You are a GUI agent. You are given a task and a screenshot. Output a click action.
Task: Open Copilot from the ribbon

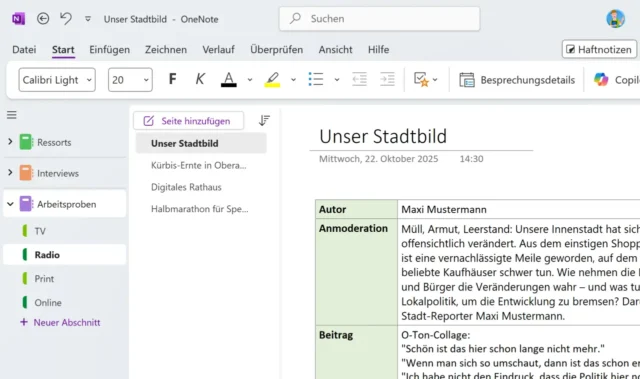click(x=616, y=80)
